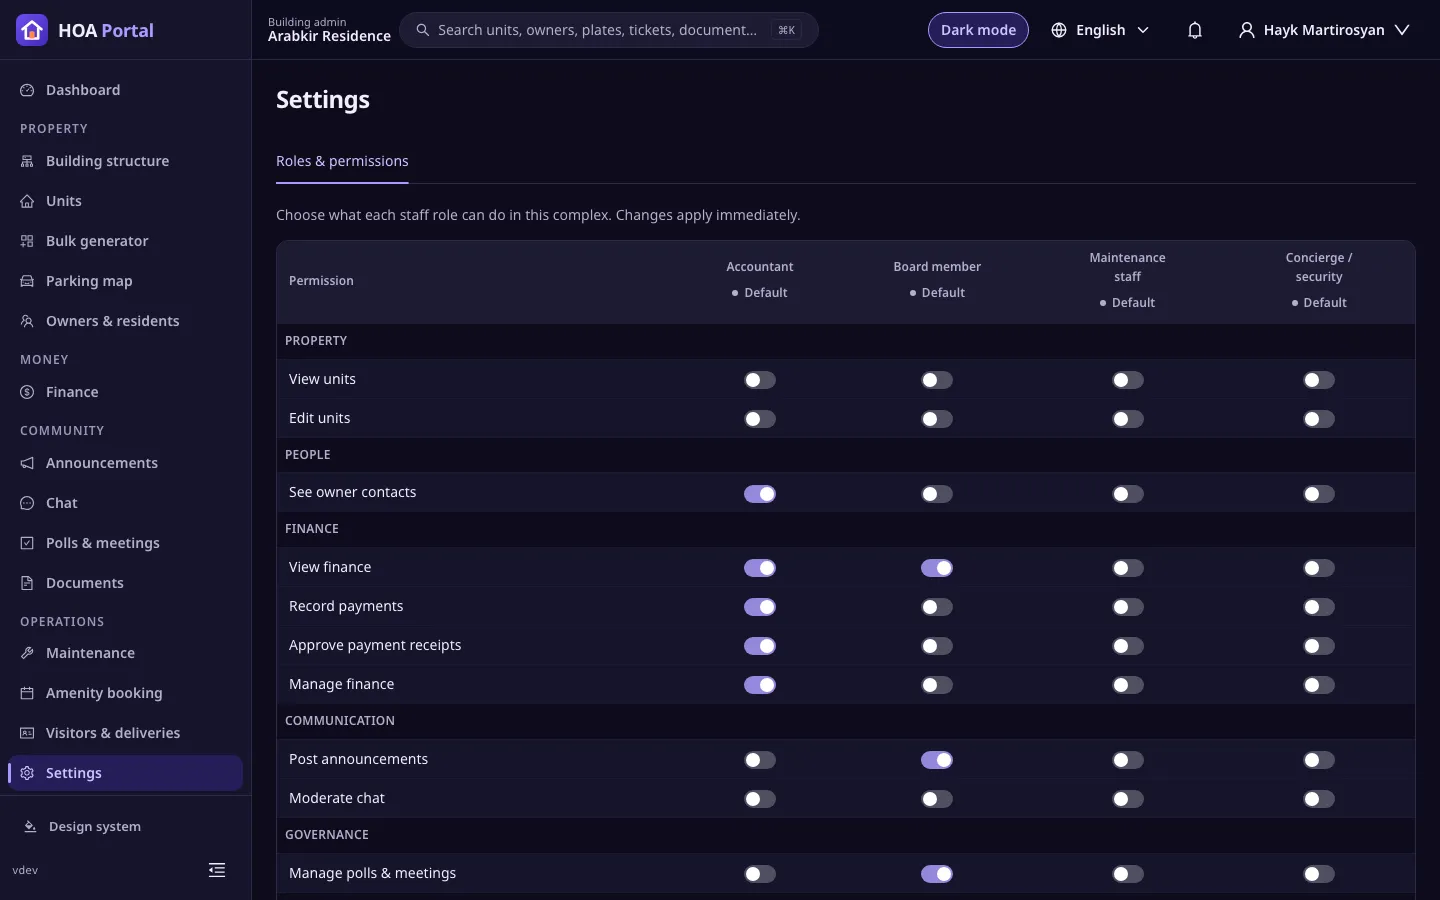This screenshot has height=900, width=1440.
Task: Open Settings in the sidebar
Action: (x=125, y=773)
